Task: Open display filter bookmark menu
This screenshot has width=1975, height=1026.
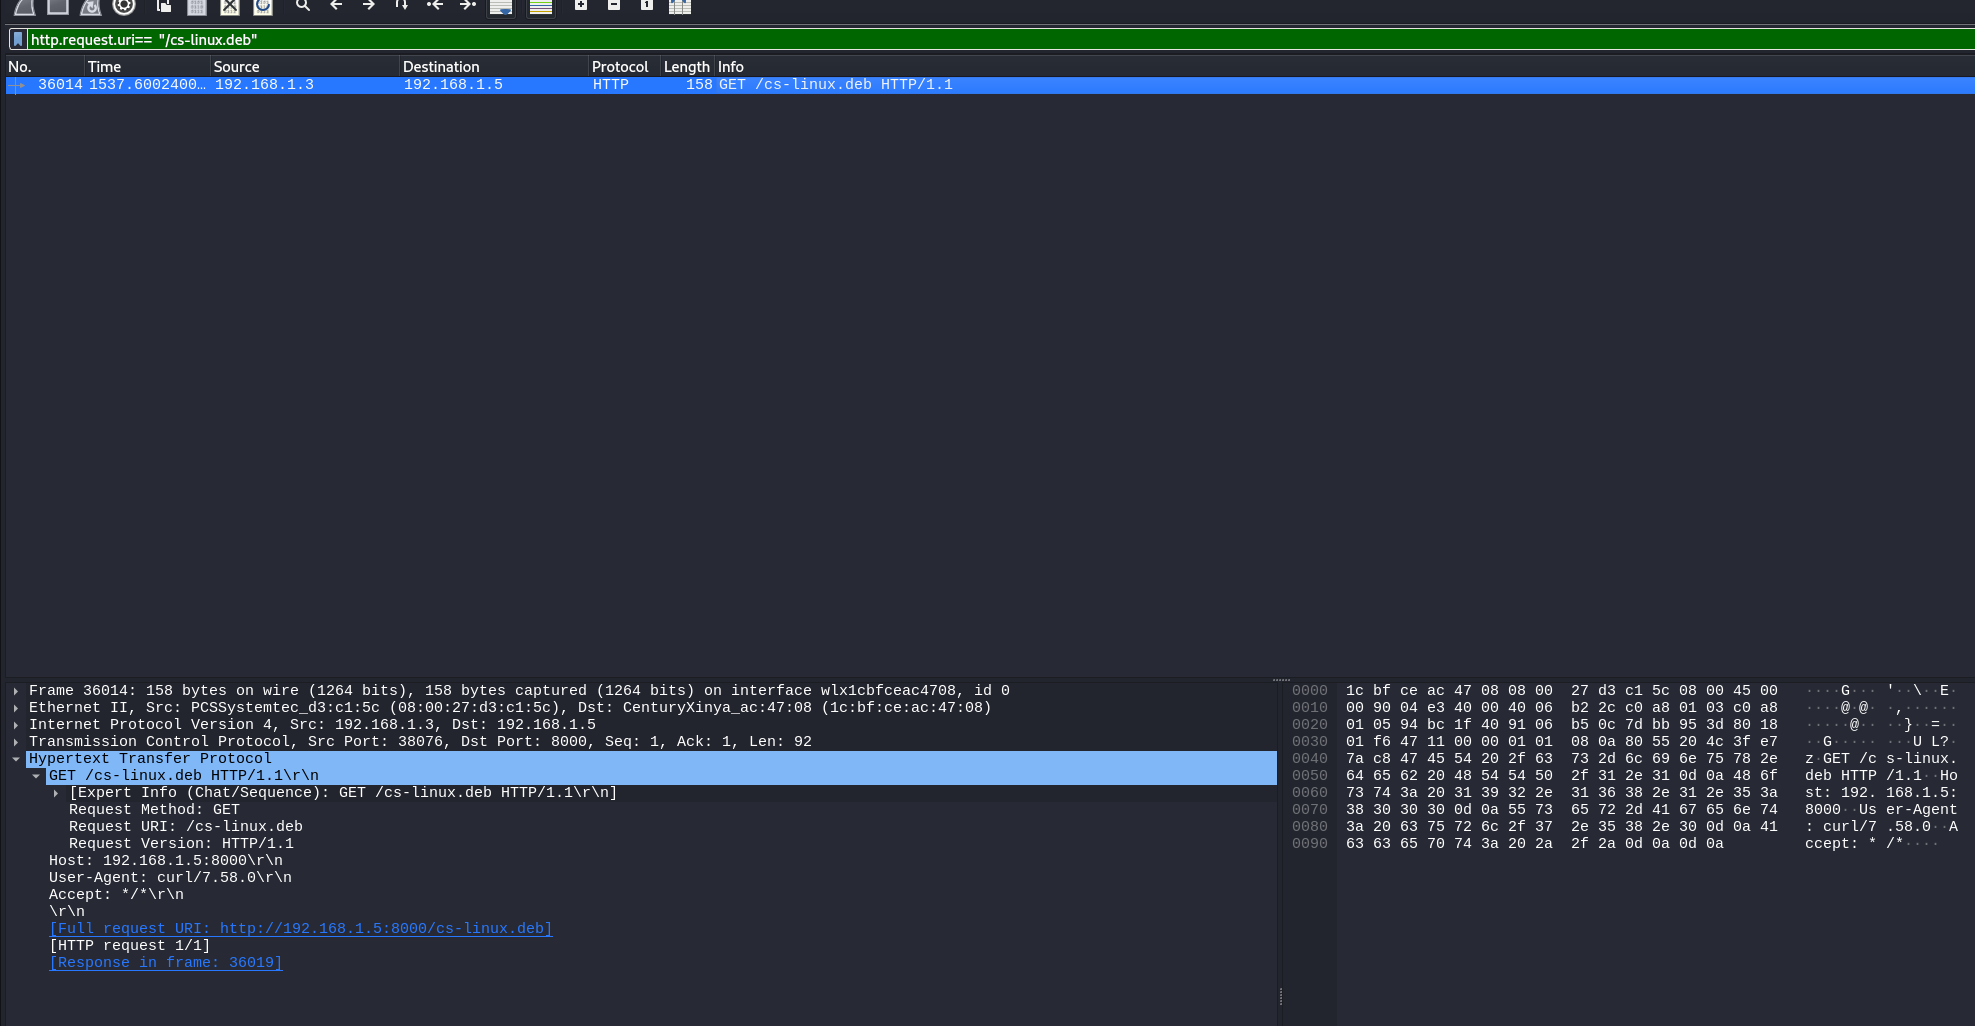Action: click(18, 39)
